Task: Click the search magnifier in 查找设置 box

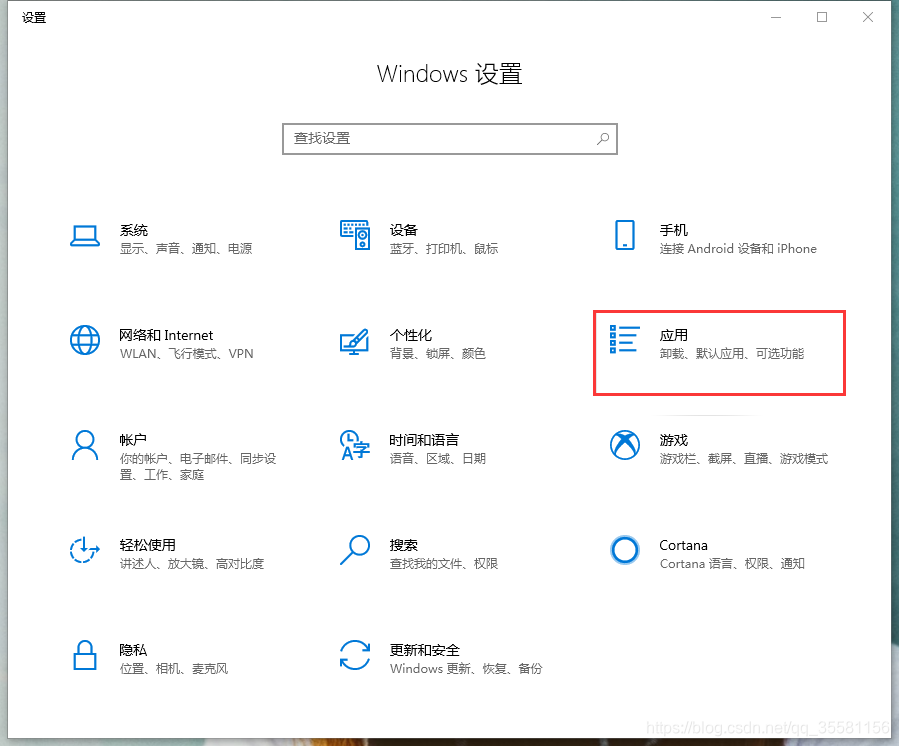Action: 603,139
